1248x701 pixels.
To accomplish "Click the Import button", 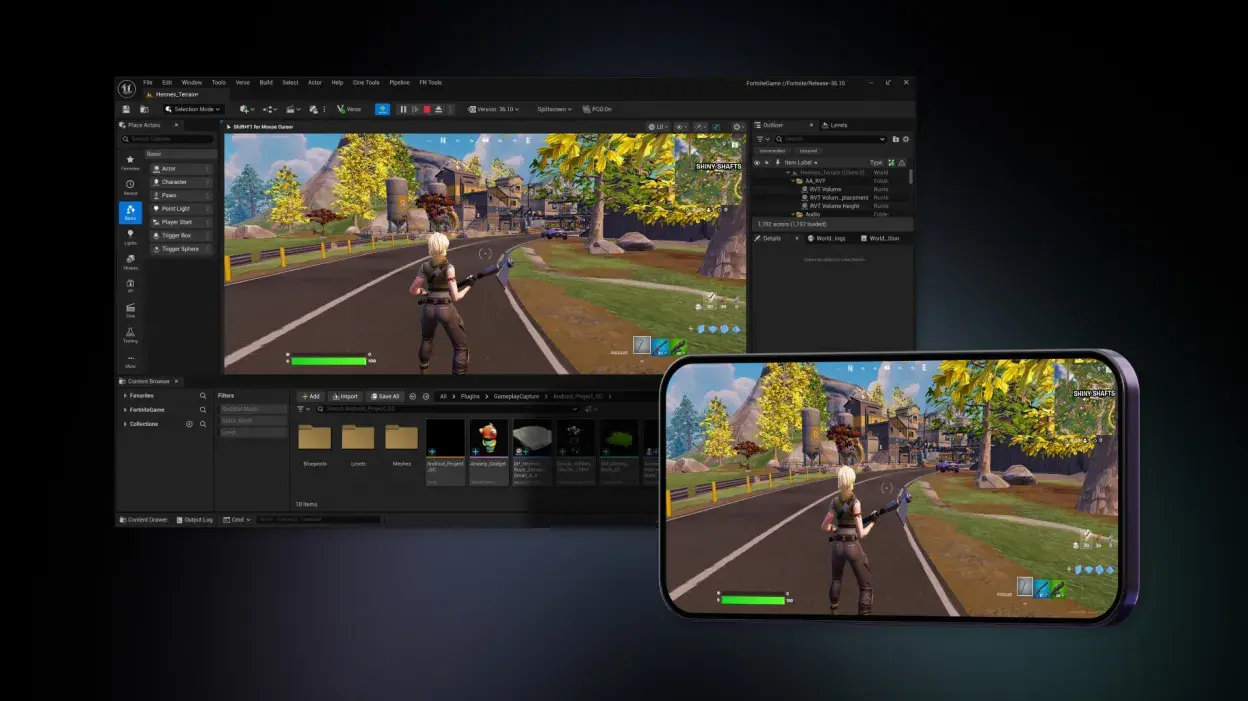I will [x=346, y=396].
